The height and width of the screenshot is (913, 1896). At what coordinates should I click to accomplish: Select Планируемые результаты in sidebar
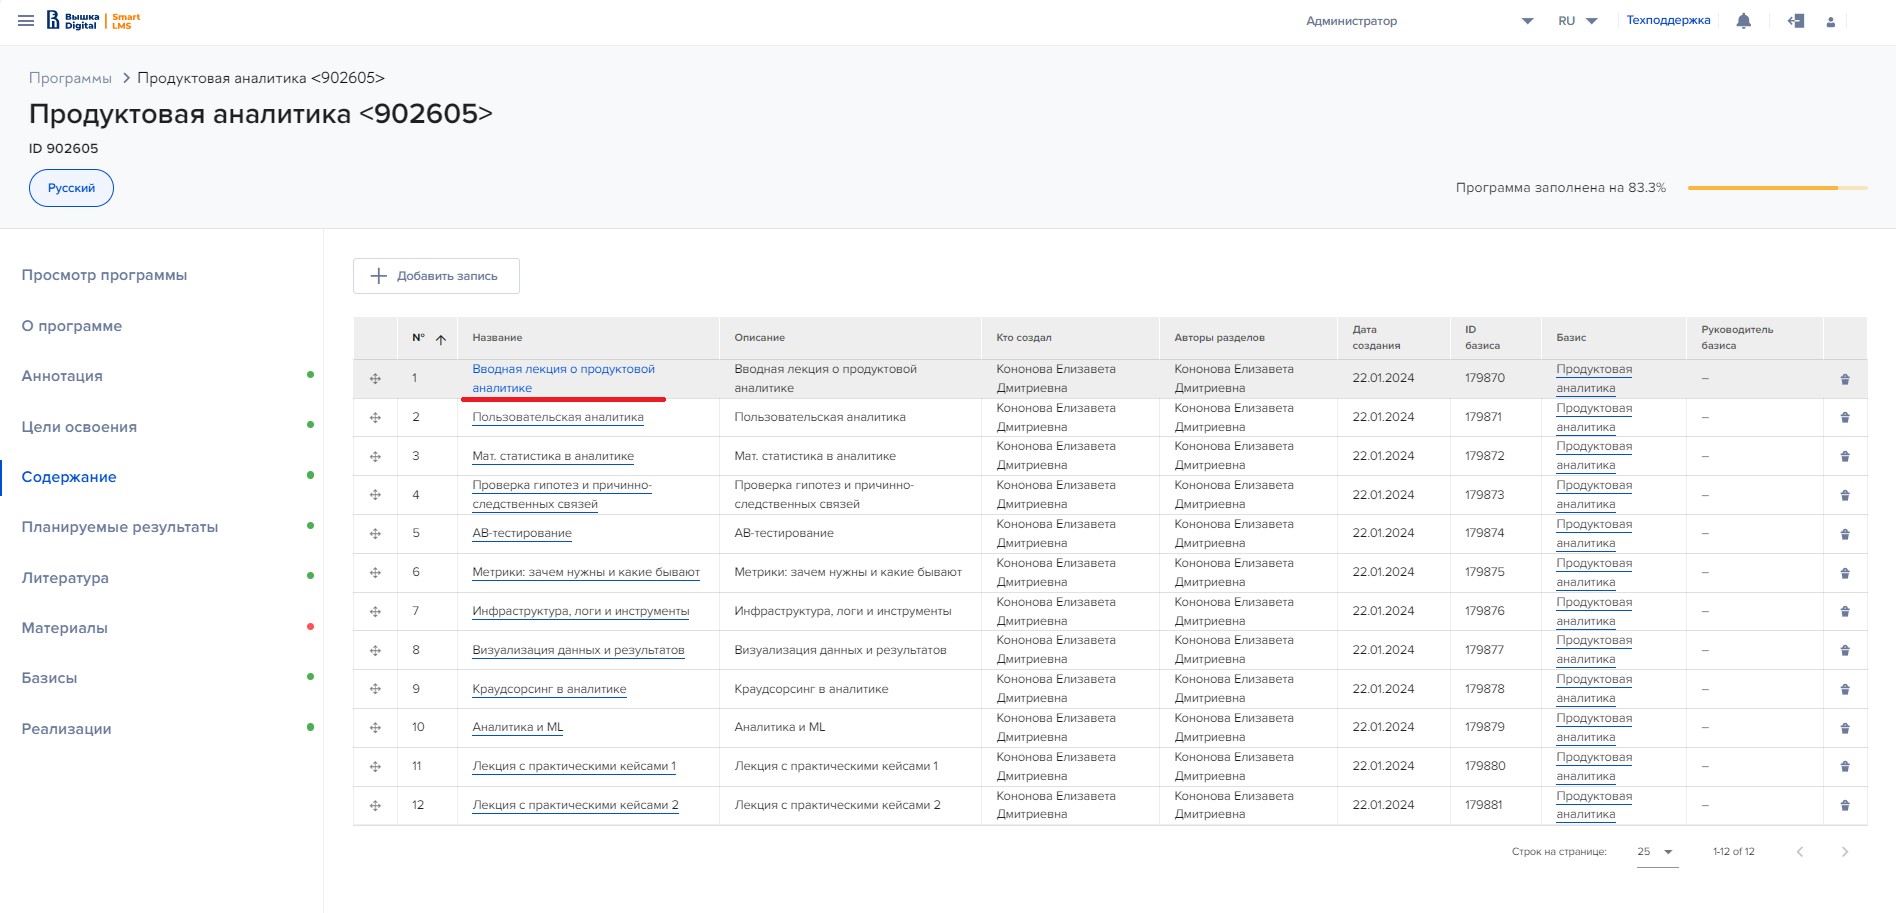tap(120, 527)
